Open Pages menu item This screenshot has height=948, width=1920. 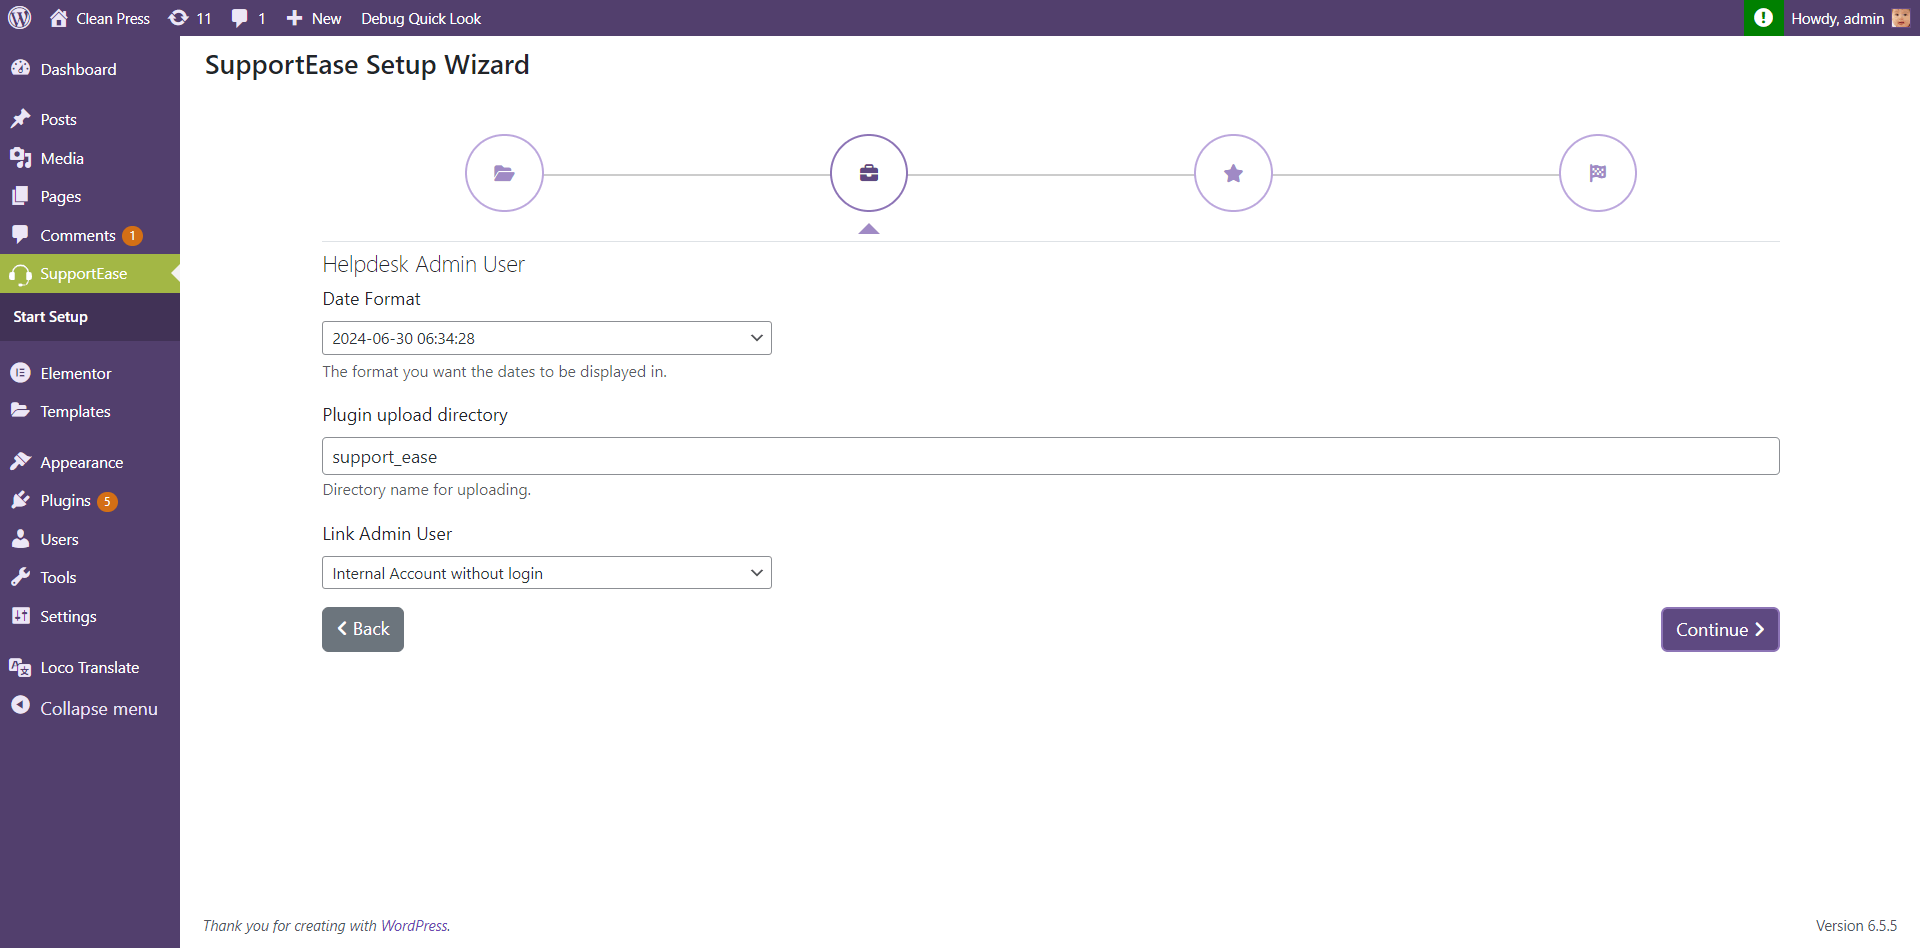90,197
